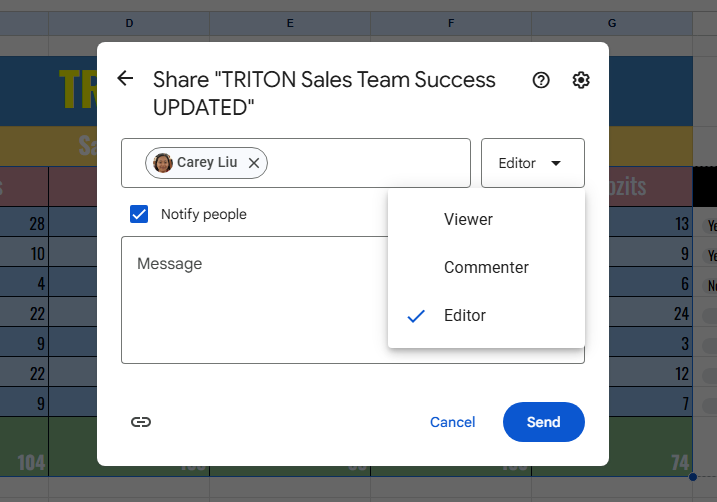
Task: Select the column F header
Action: [x=451, y=23]
